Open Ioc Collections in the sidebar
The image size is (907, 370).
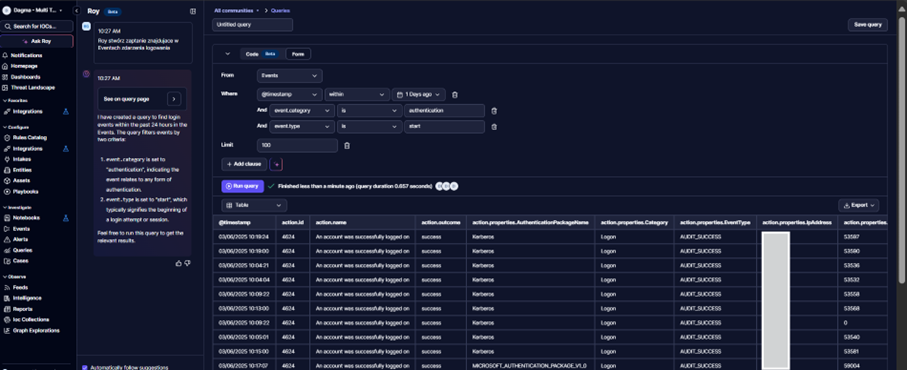[31, 319]
